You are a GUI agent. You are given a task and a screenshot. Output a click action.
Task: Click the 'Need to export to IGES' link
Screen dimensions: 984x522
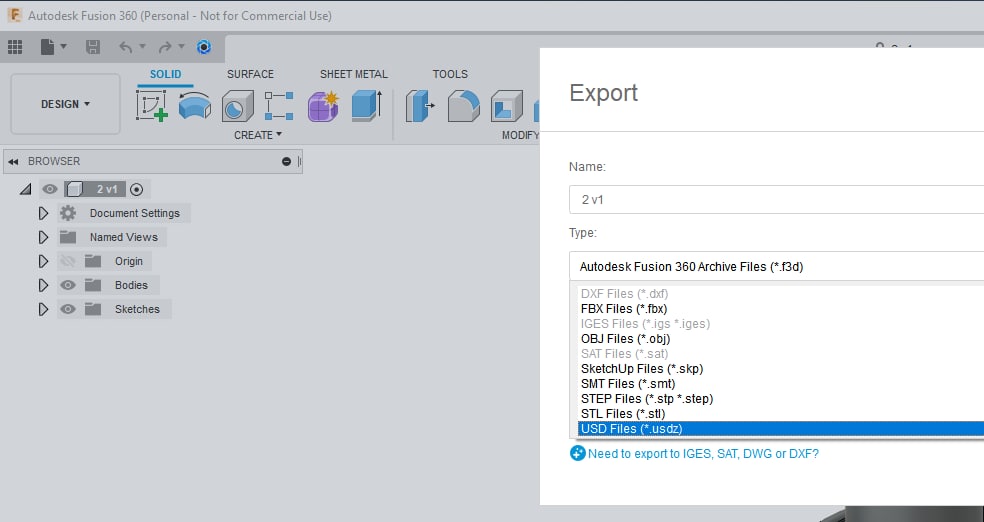703,454
